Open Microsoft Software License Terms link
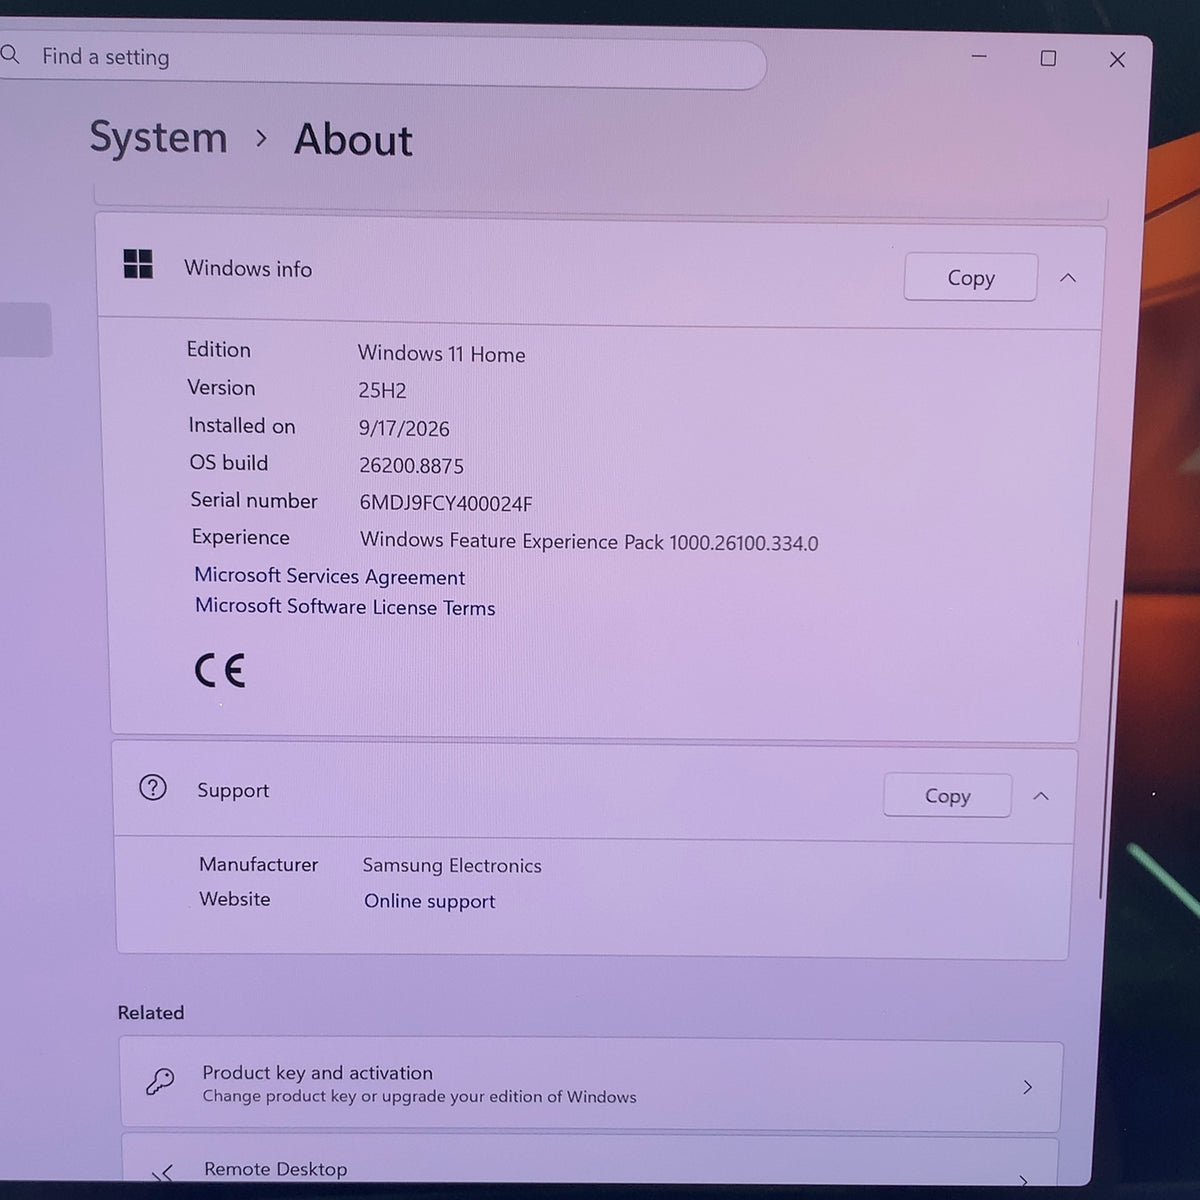Viewport: 1200px width, 1200px height. tap(345, 607)
